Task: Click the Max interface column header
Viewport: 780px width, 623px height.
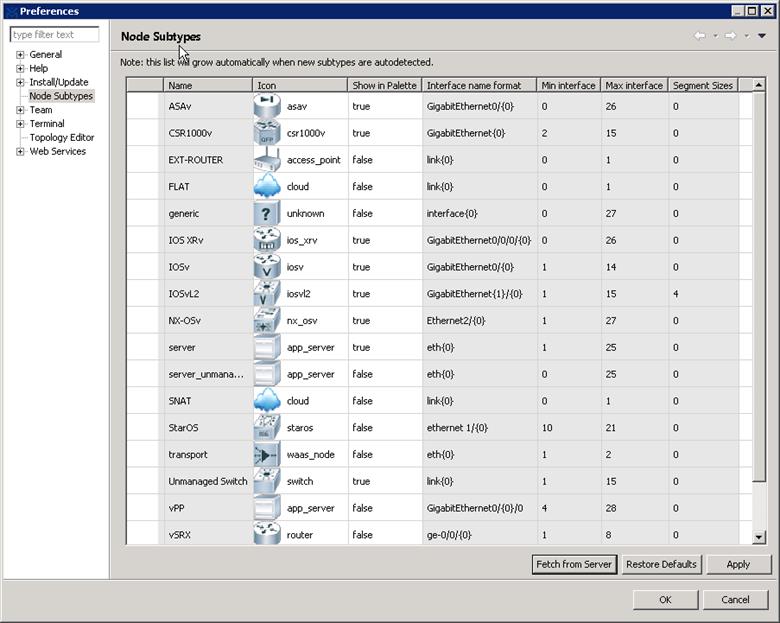Action: [x=634, y=85]
